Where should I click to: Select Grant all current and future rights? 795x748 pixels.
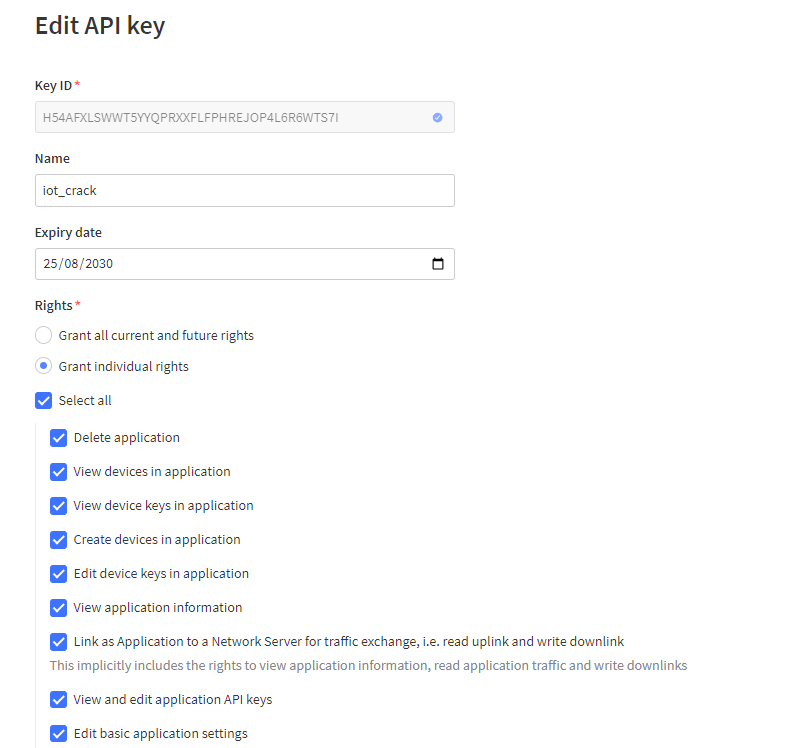point(44,335)
